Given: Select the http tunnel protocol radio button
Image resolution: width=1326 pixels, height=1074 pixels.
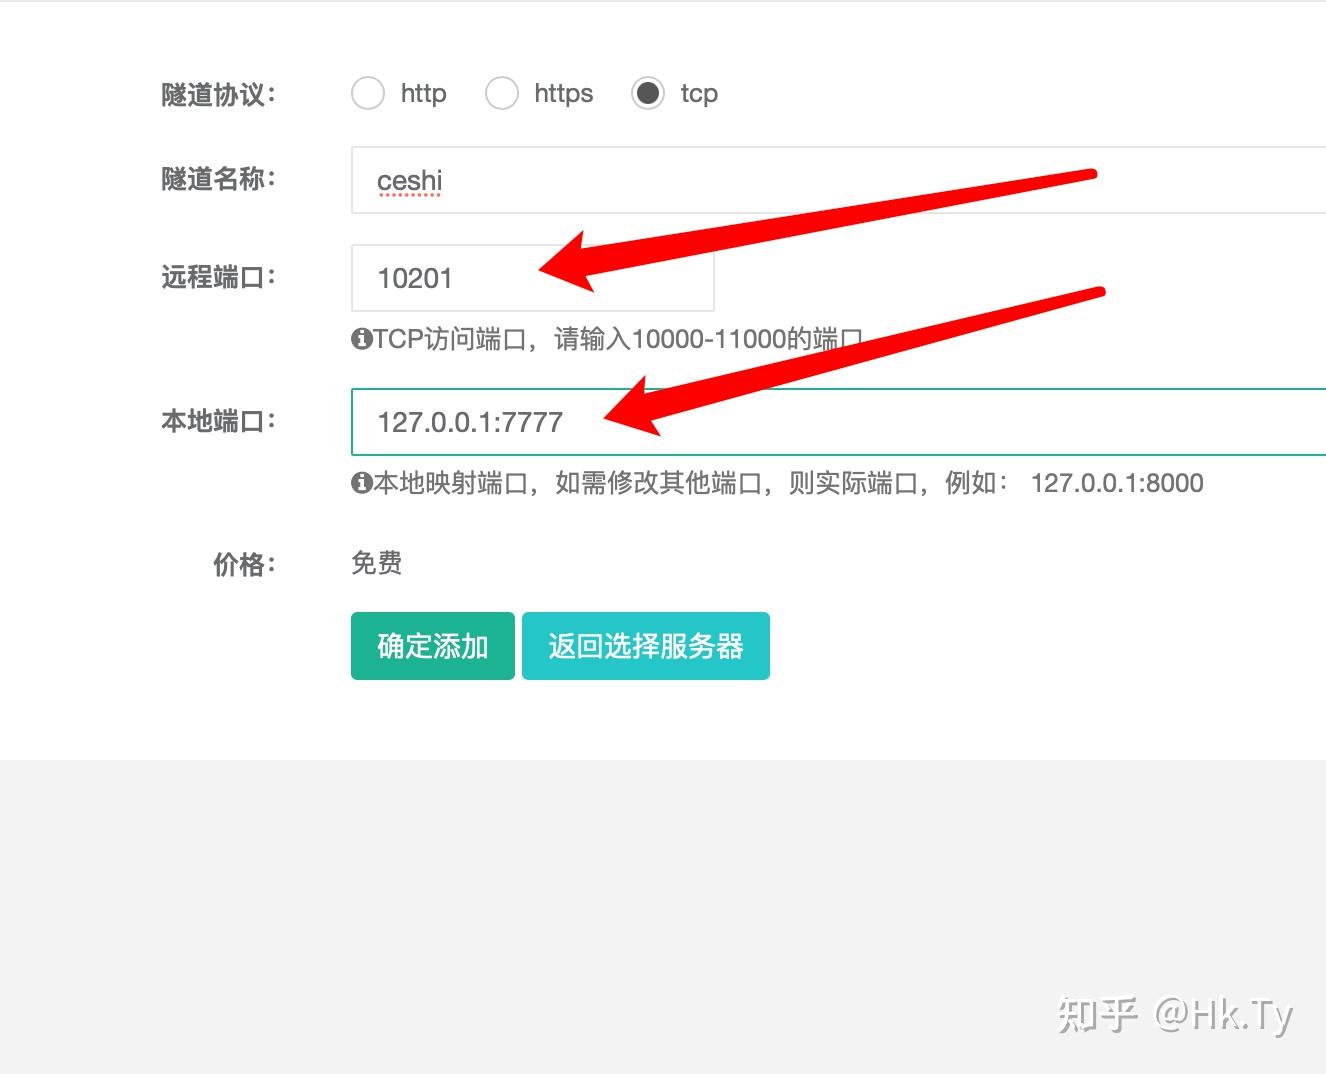Looking at the screenshot, I should click(368, 93).
